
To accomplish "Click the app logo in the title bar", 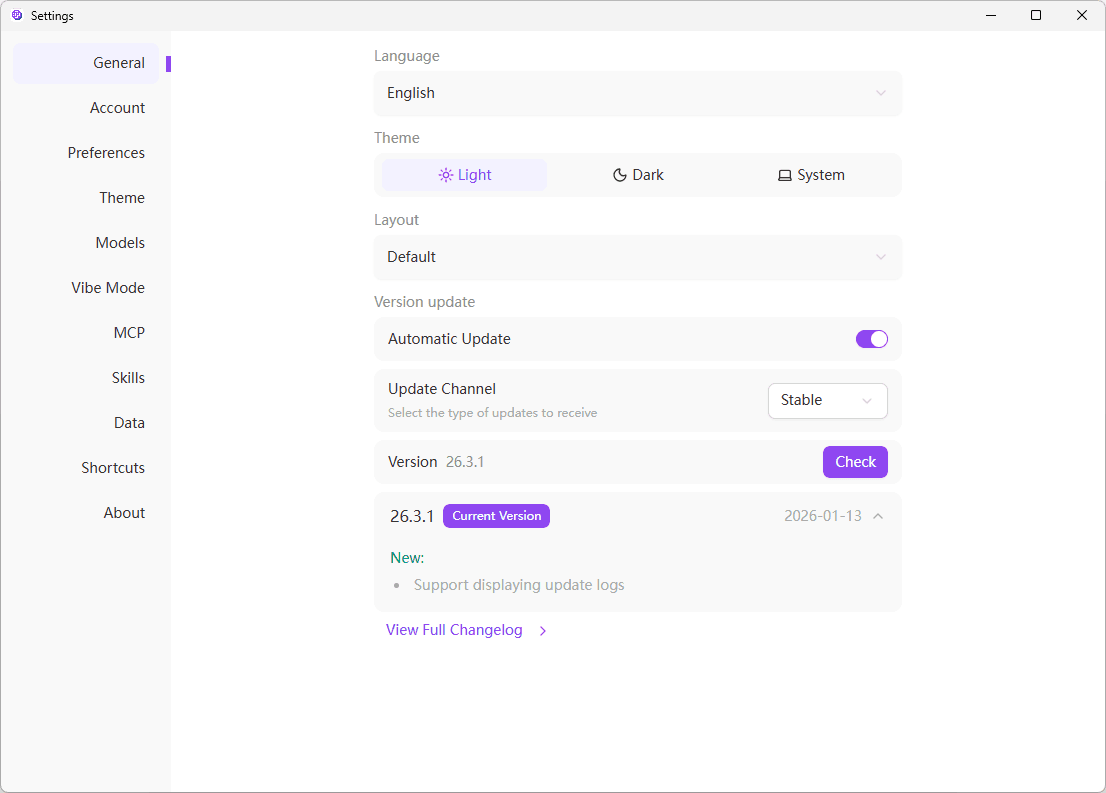I will click(x=16, y=15).
